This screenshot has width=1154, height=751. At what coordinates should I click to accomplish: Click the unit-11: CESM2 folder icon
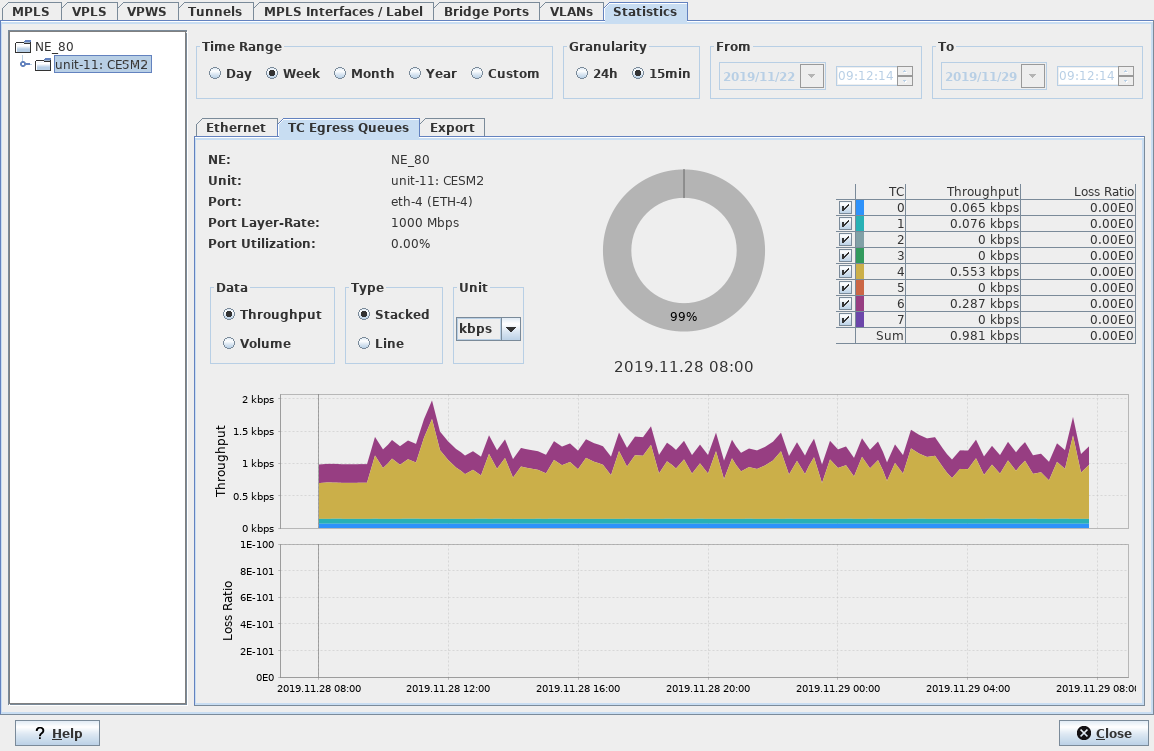tap(43, 65)
